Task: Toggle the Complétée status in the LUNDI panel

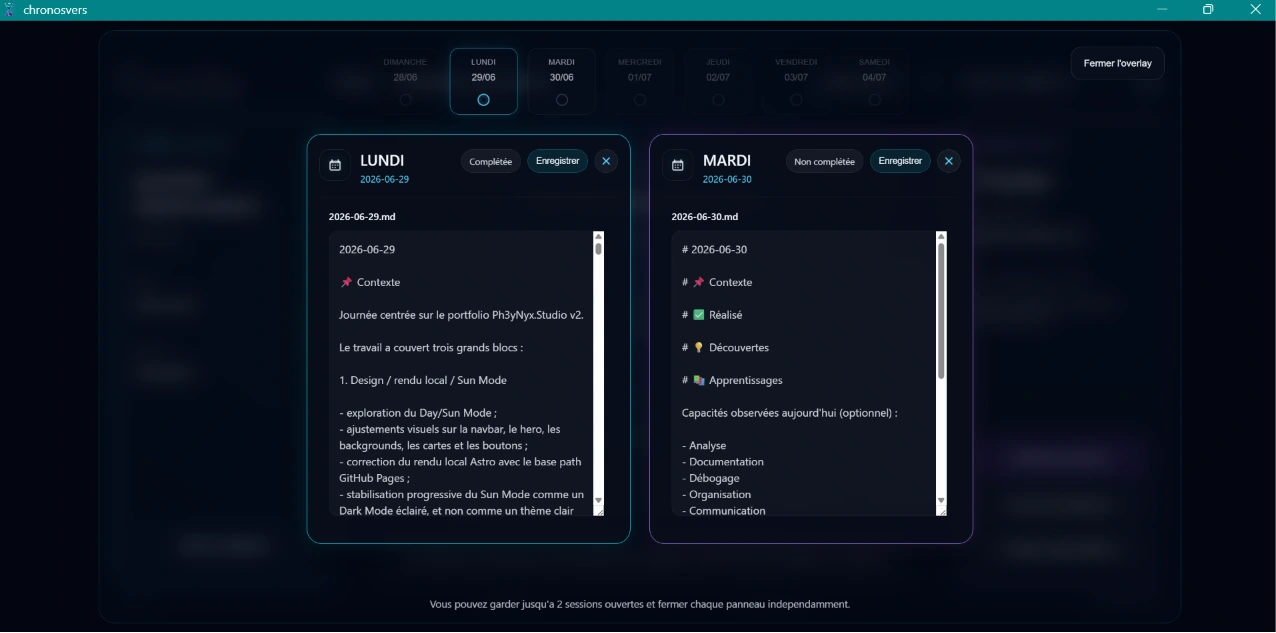Action: point(491,161)
